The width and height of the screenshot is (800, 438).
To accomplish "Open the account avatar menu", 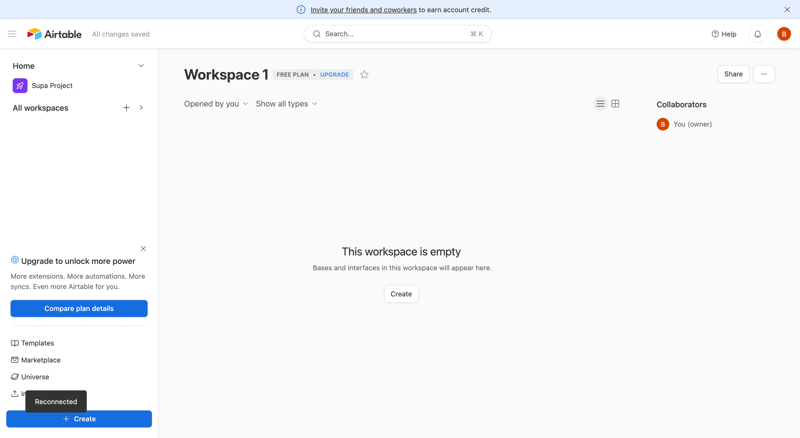I will coord(784,34).
